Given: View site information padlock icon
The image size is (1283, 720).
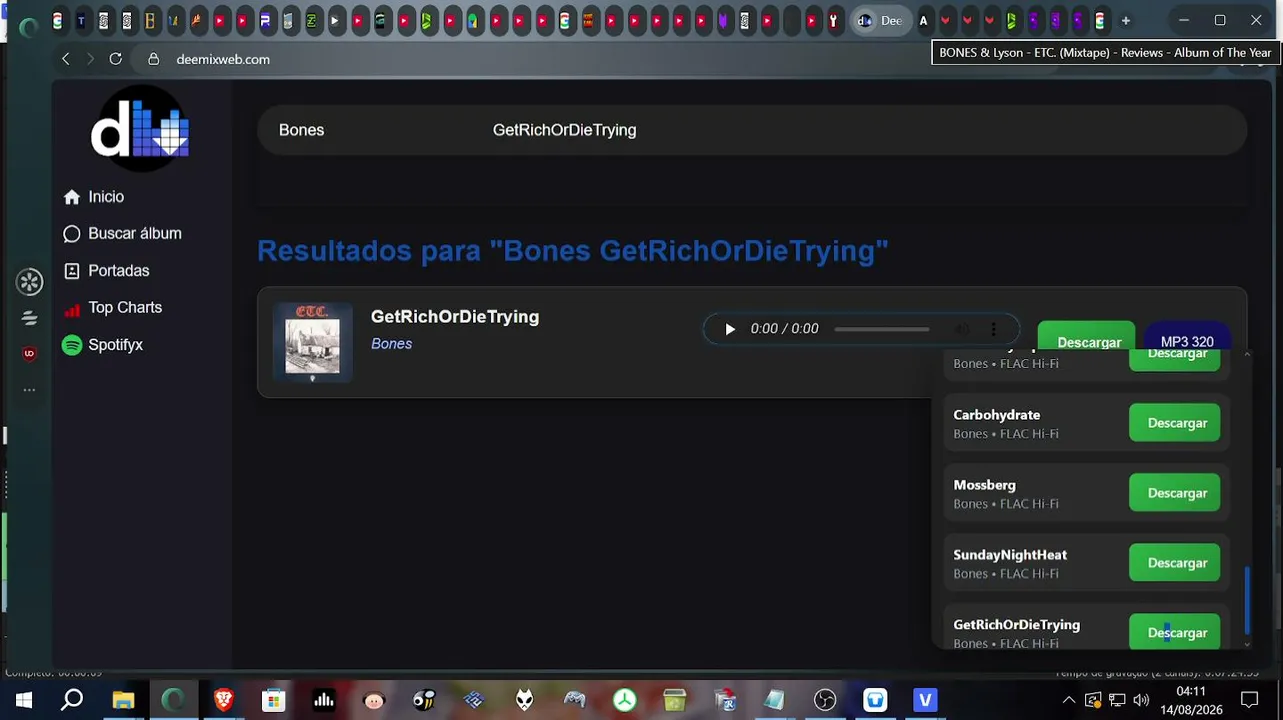Looking at the screenshot, I should click(153, 59).
